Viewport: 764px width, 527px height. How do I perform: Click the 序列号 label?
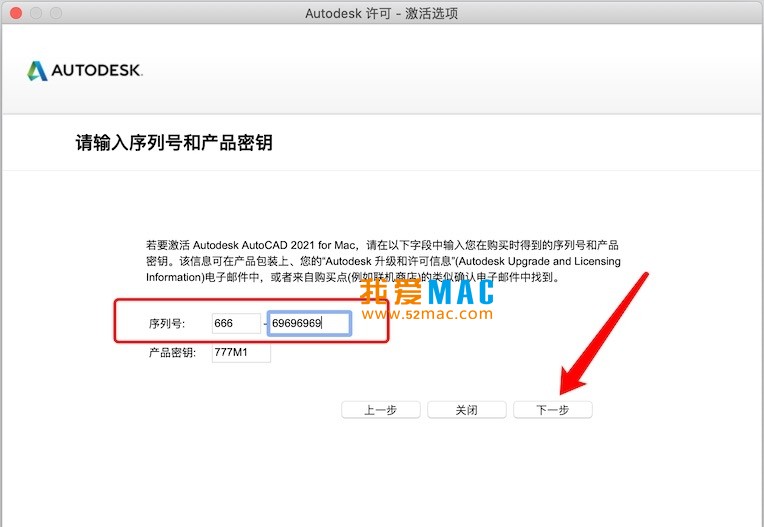(x=167, y=323)
